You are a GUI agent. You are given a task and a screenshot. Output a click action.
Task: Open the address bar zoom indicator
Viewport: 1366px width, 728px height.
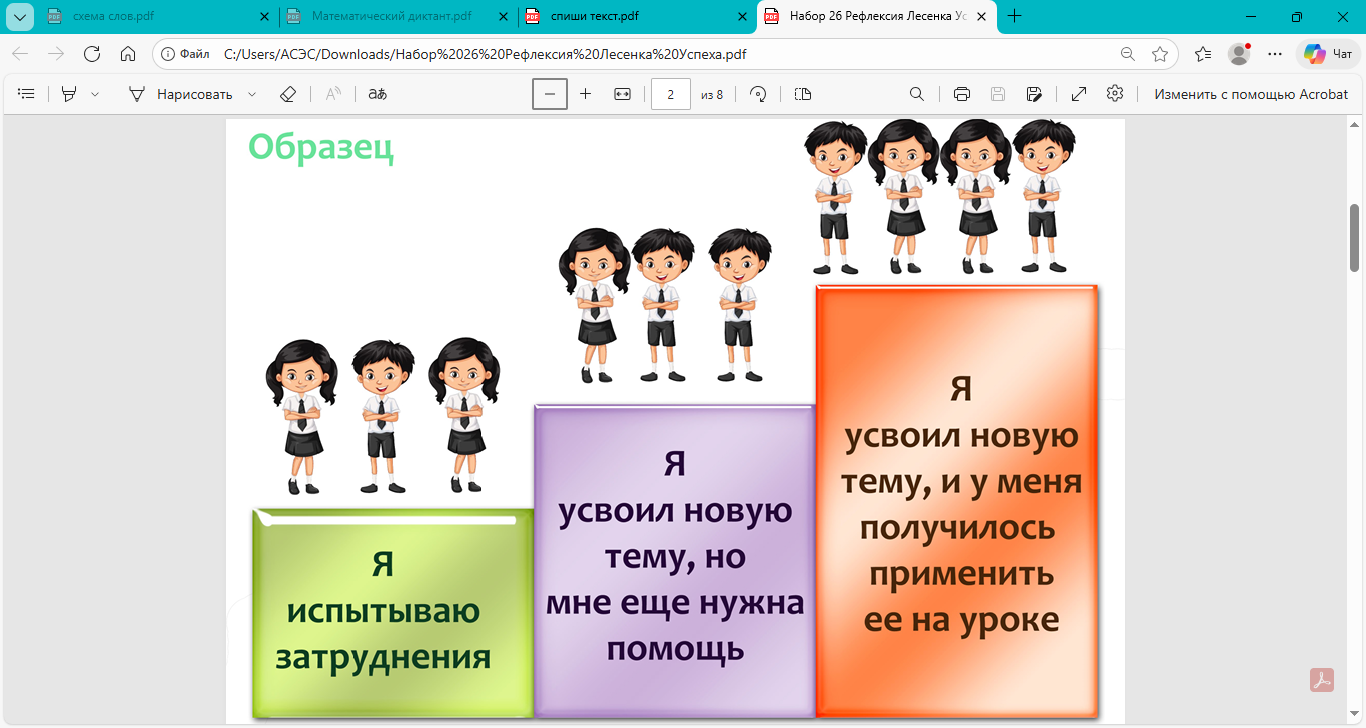(x=1128, y=54)
